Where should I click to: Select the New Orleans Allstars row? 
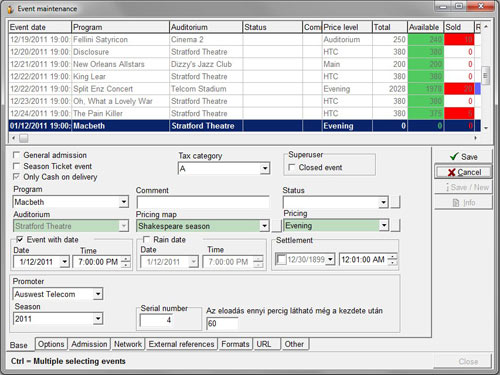(x=245, y=64)
